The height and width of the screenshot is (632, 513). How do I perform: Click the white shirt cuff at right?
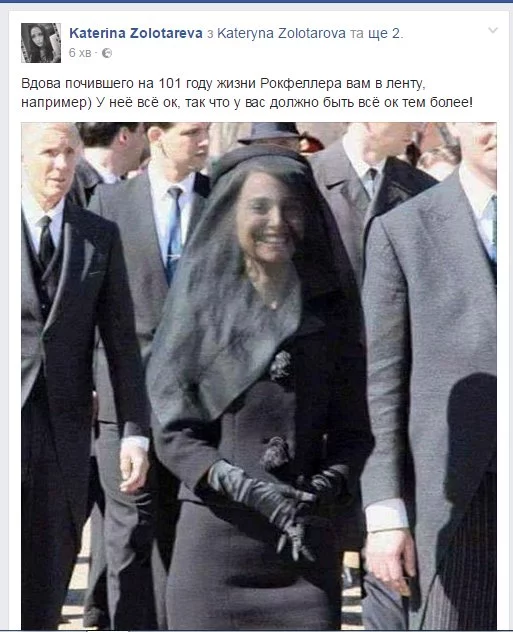pos(386,515)
